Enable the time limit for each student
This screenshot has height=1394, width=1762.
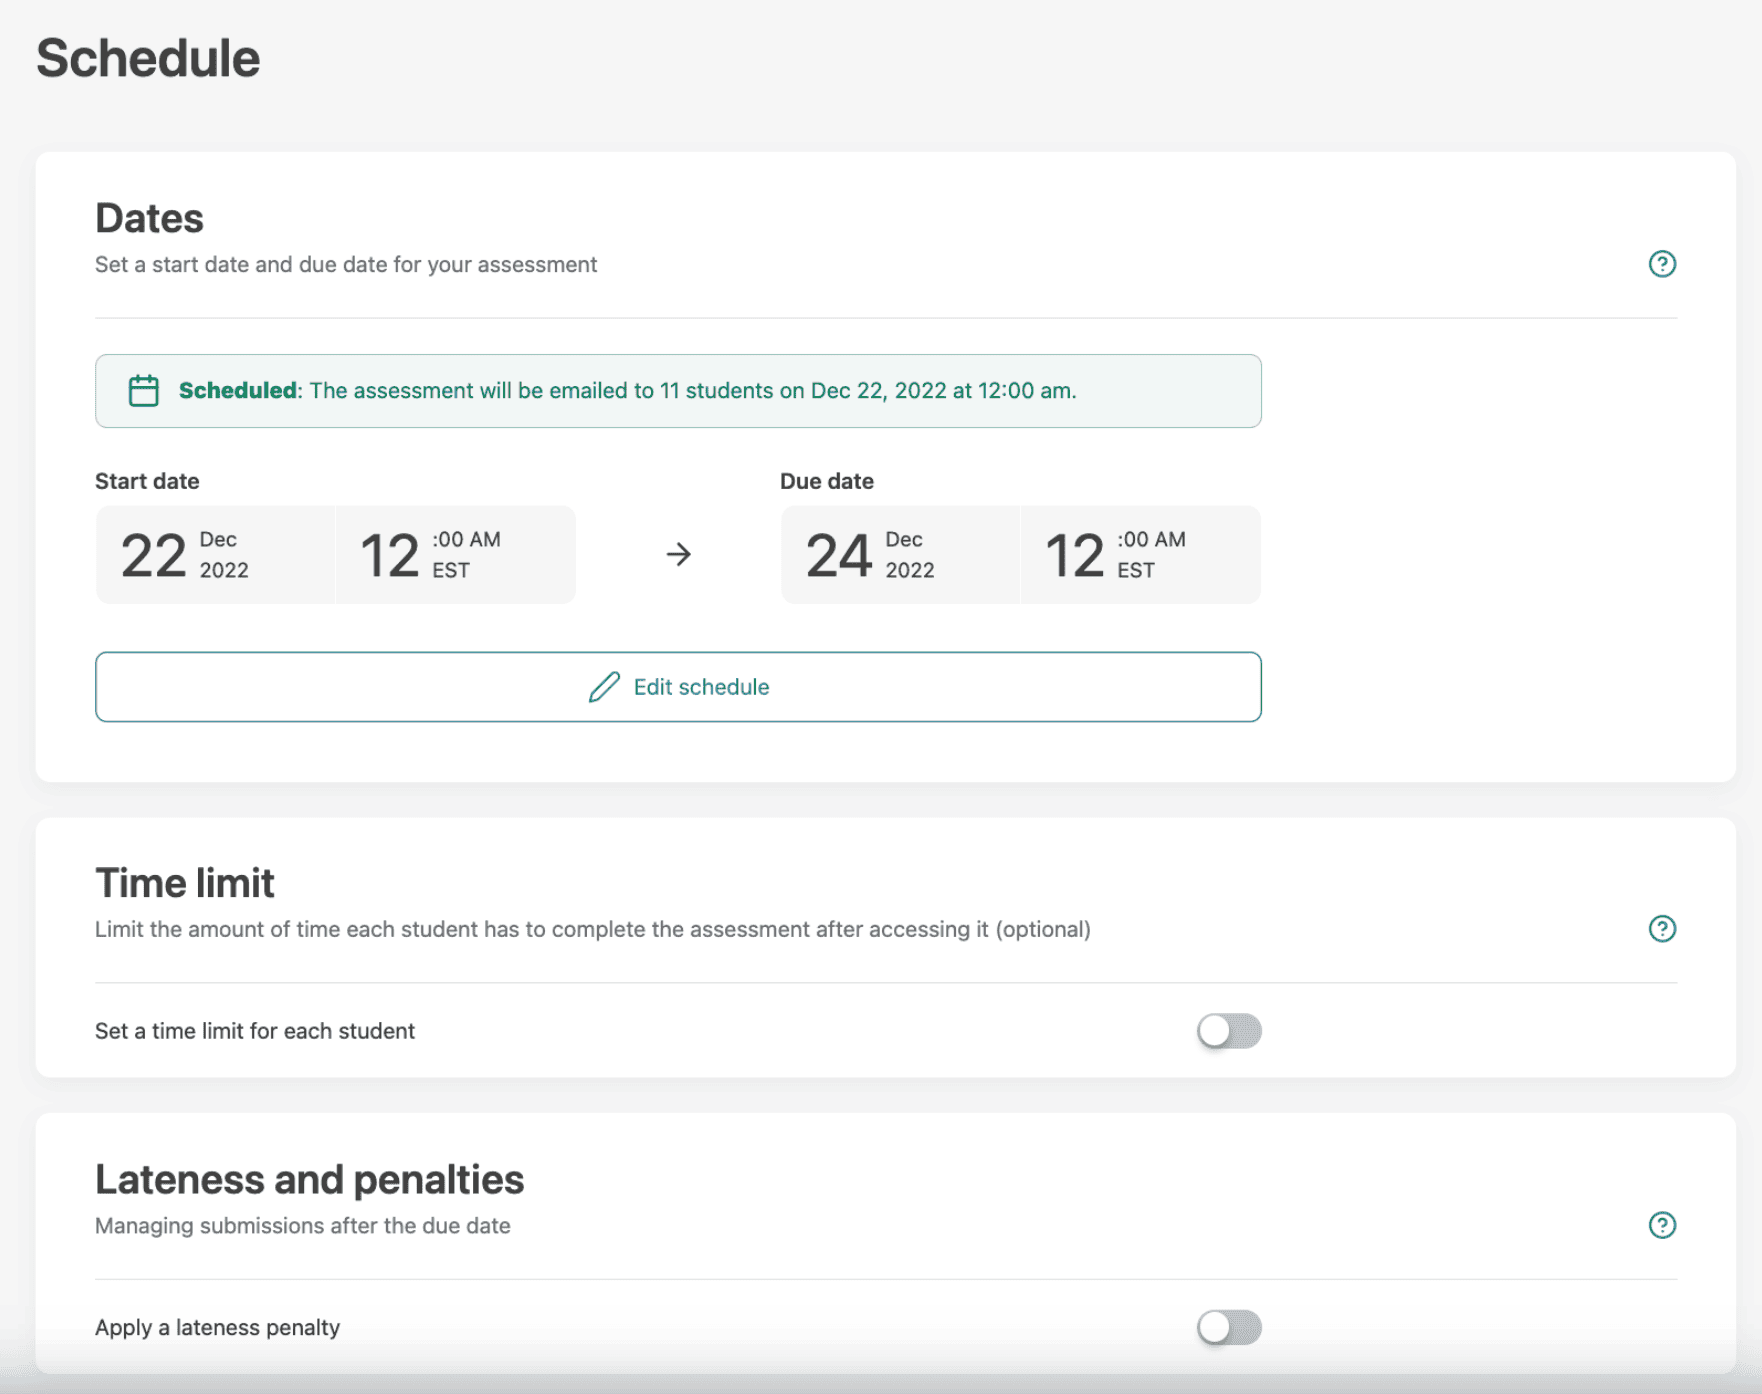[1228, 1031]
